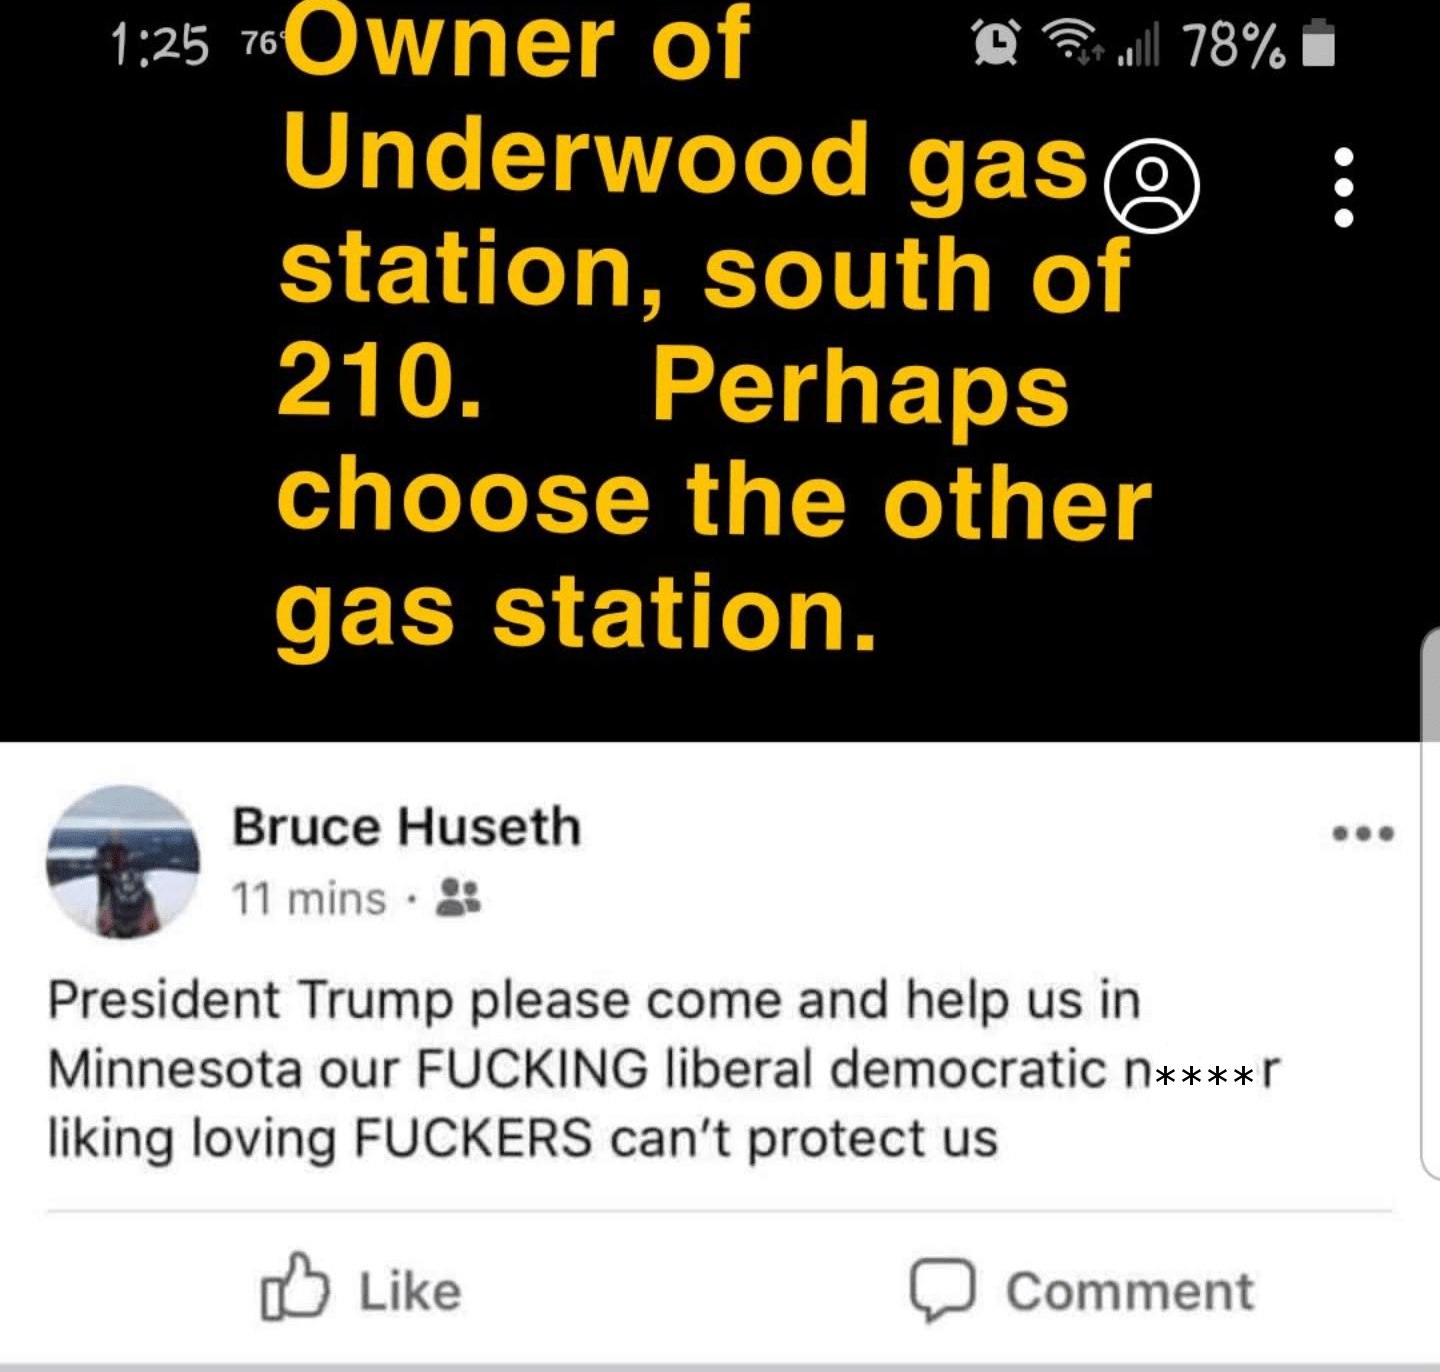This screenshot has height=1372, width=1440.
Task: Tap the speech bubble Comment icon
Action: (942, 1289)
